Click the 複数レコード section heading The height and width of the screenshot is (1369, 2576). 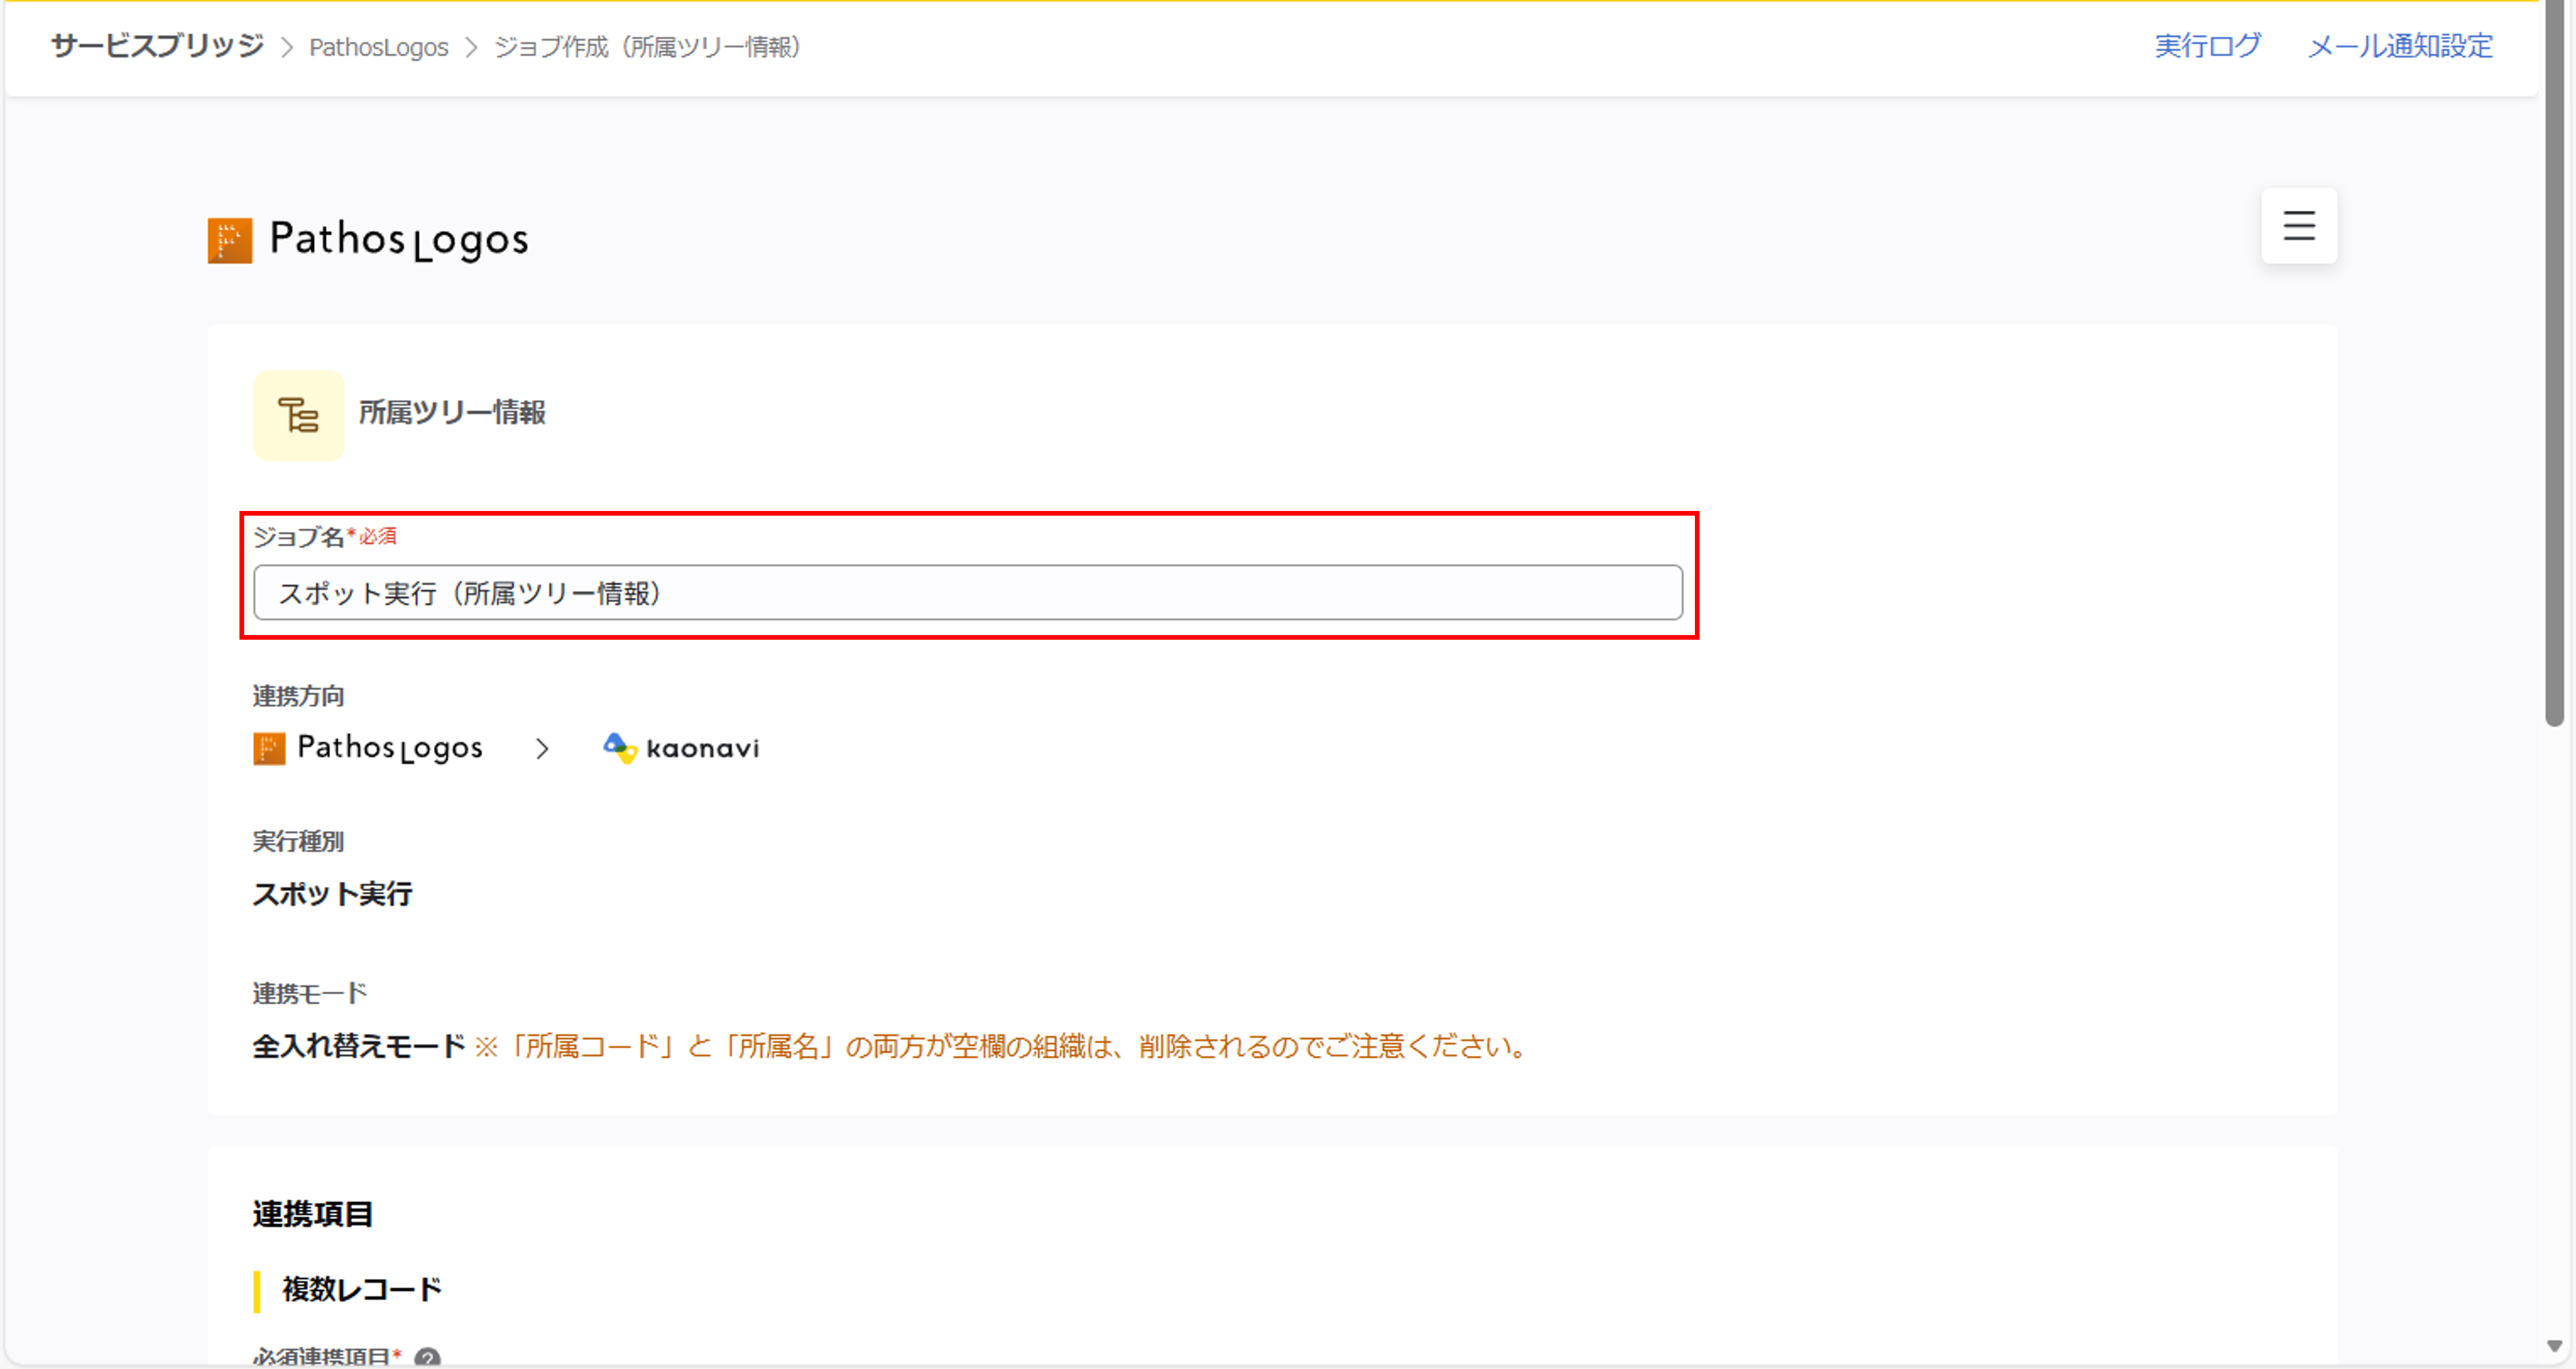tap(361, 1289)
